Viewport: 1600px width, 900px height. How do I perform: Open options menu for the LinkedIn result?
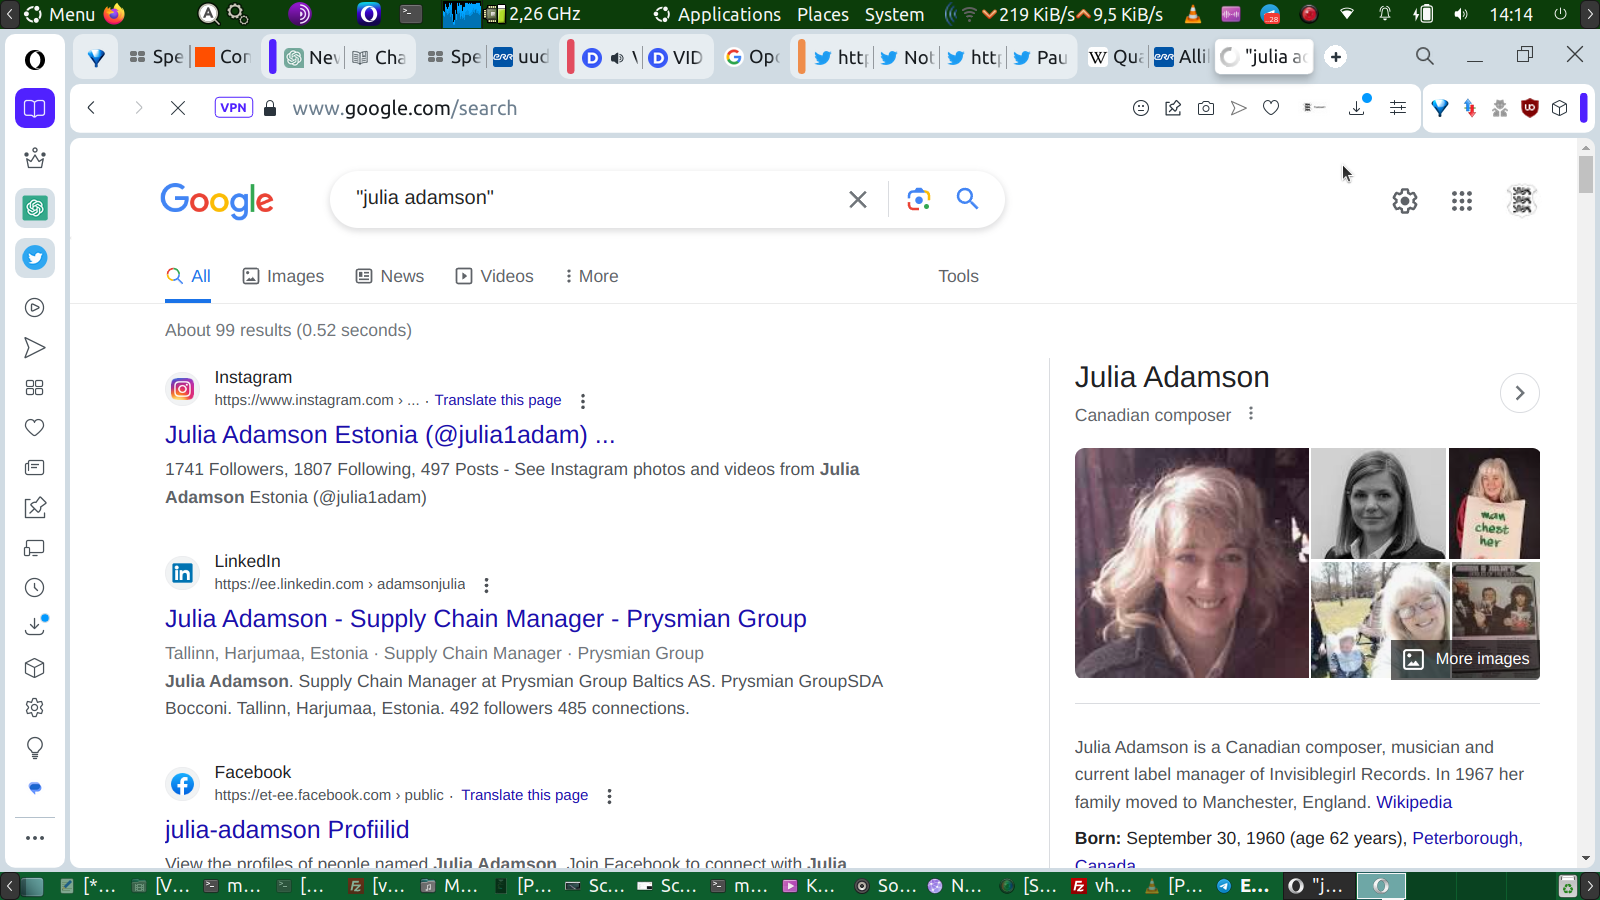point(487,585)
